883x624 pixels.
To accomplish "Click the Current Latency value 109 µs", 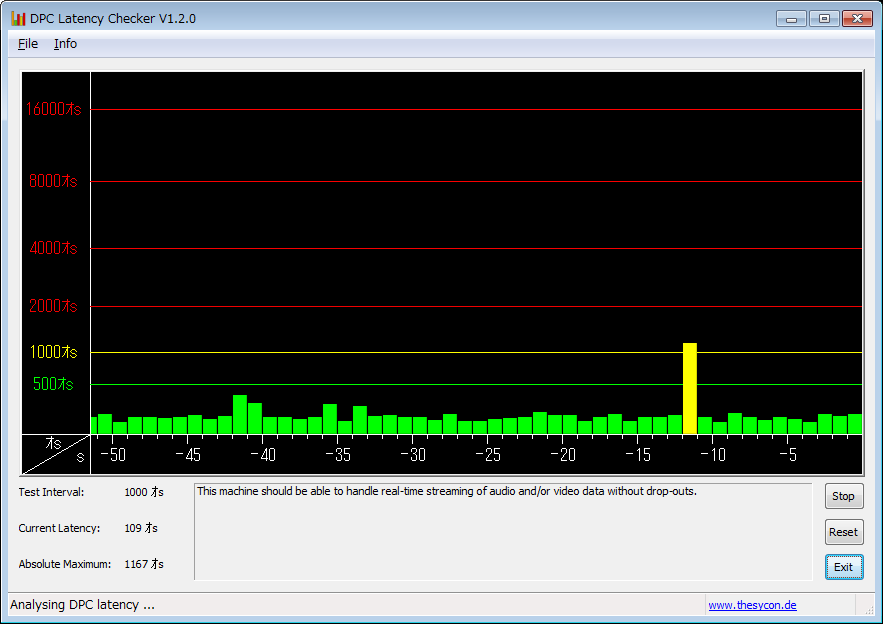I will [141, 528].
